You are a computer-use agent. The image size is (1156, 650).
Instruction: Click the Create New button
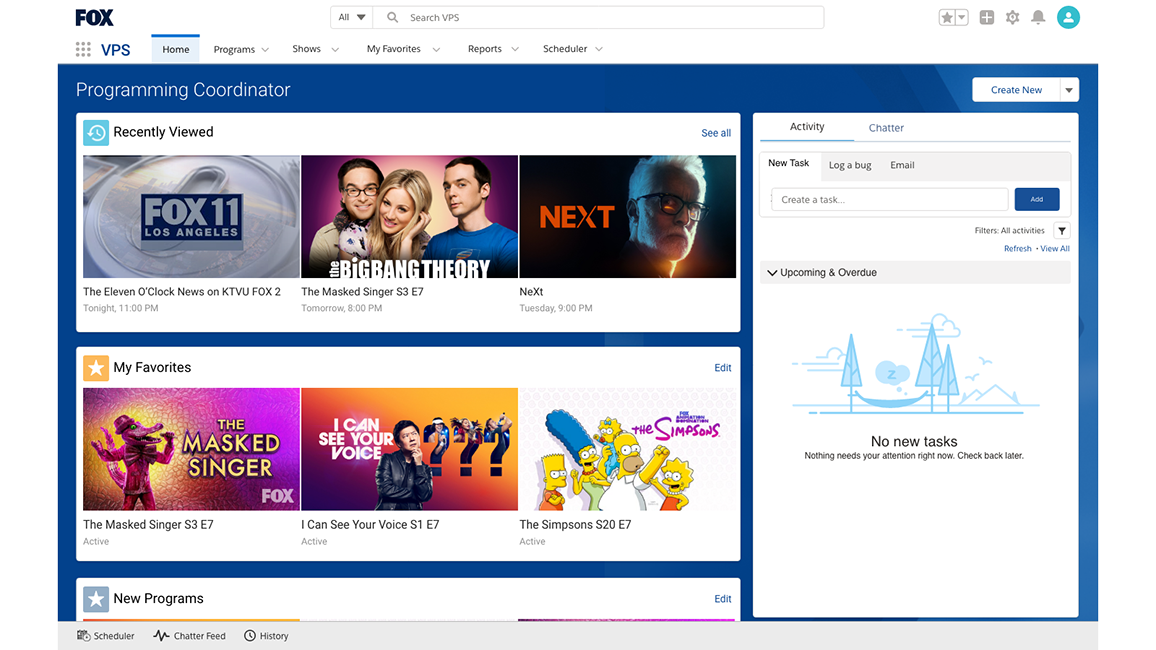click(x=1016, y=89)
